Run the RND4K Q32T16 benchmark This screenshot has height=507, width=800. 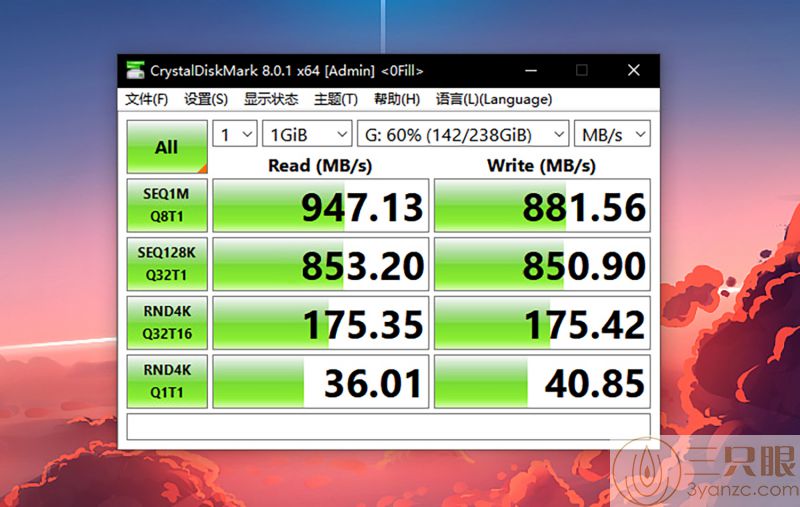tap(167, 322)
